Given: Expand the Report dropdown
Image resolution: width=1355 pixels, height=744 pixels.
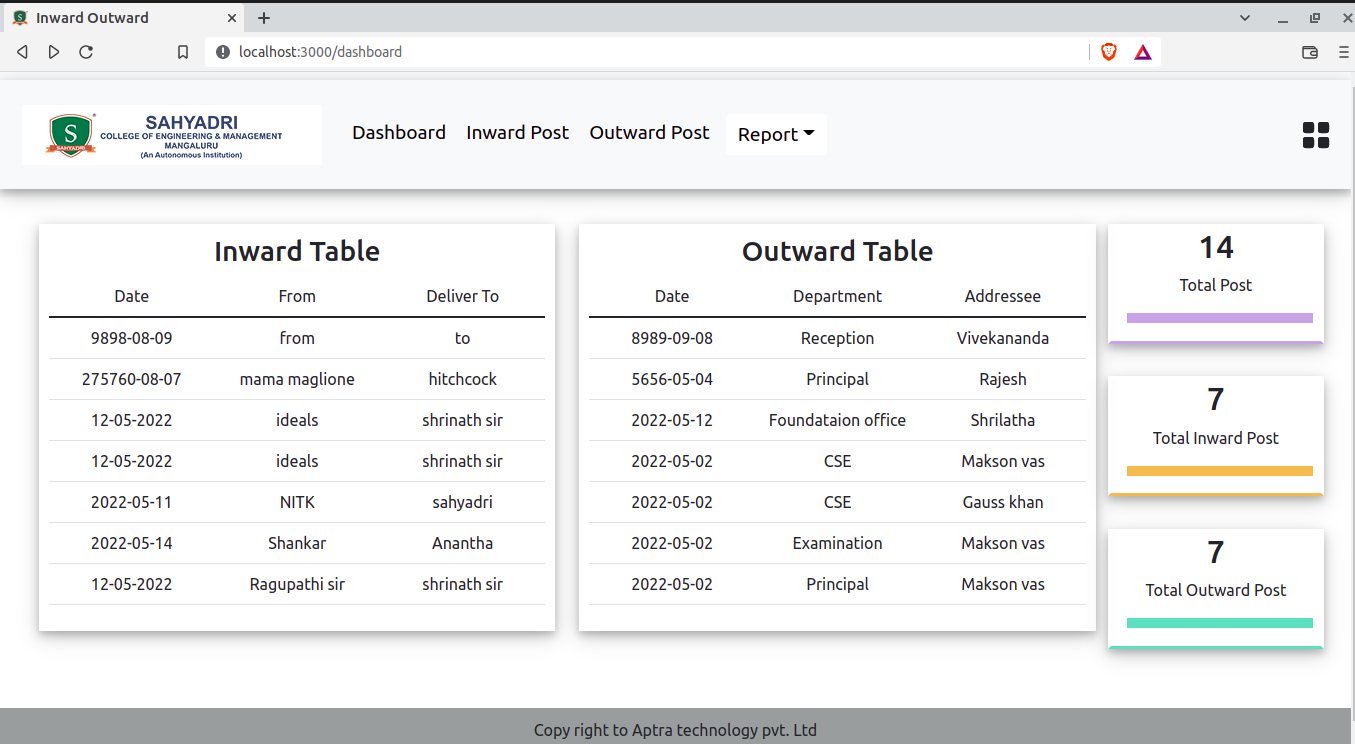Looking at the screenshot, I should click(776, 134).
